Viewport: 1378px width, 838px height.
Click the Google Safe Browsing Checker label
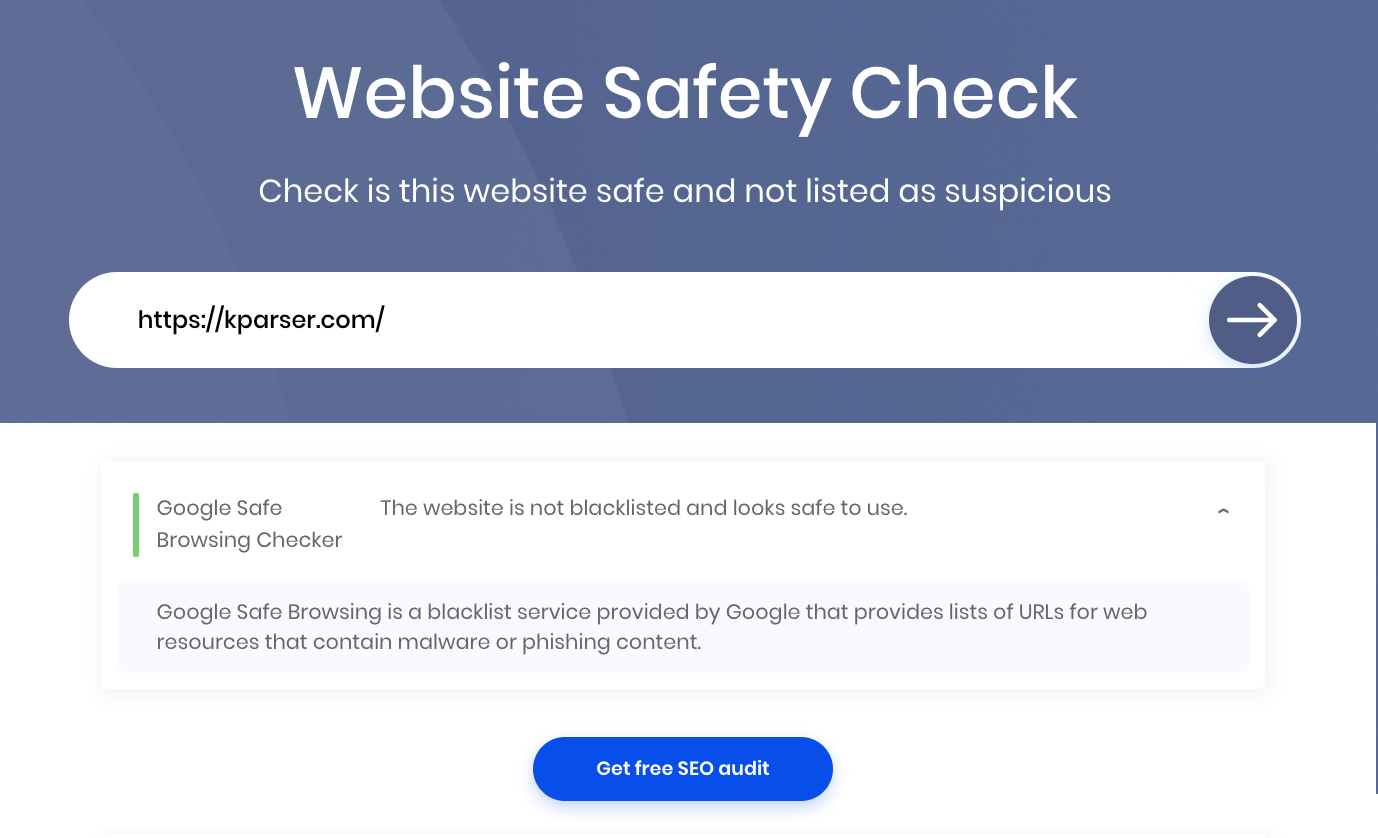click(x=249, y=524)
